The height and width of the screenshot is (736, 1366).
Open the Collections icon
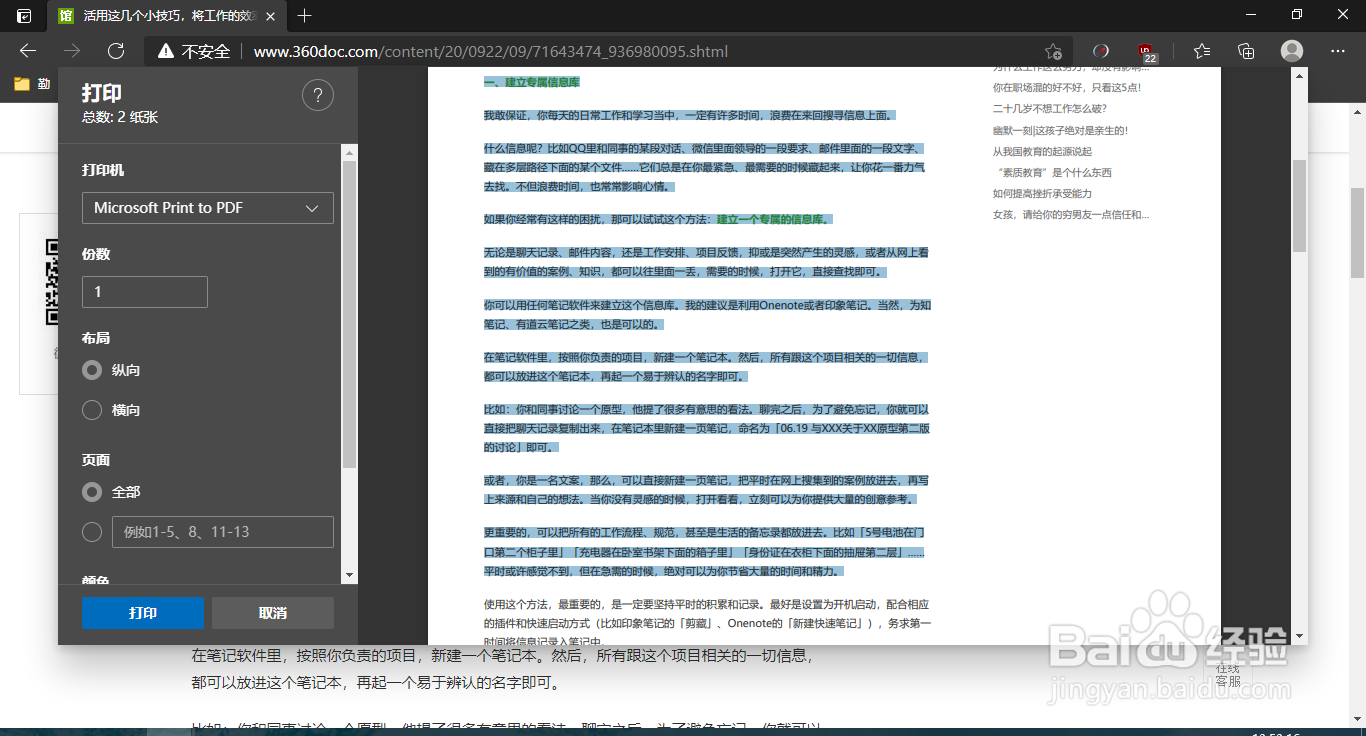click(x=1246, y=51)
